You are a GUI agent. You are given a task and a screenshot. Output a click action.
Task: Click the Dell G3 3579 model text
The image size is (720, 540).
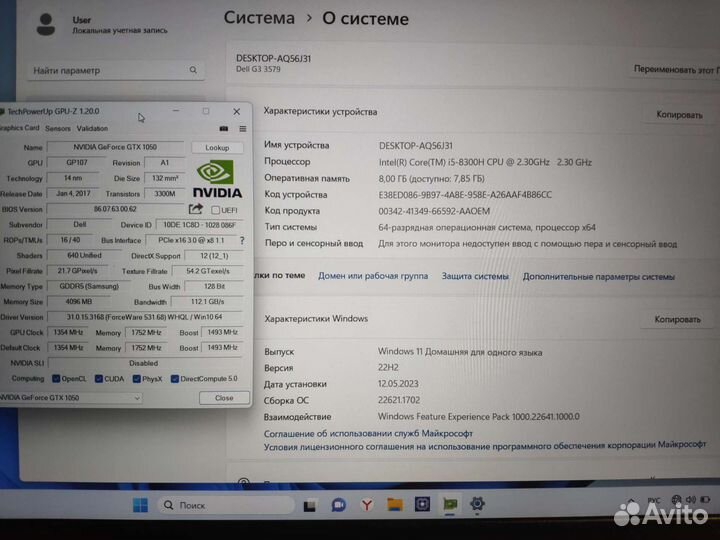click(258, 69)
